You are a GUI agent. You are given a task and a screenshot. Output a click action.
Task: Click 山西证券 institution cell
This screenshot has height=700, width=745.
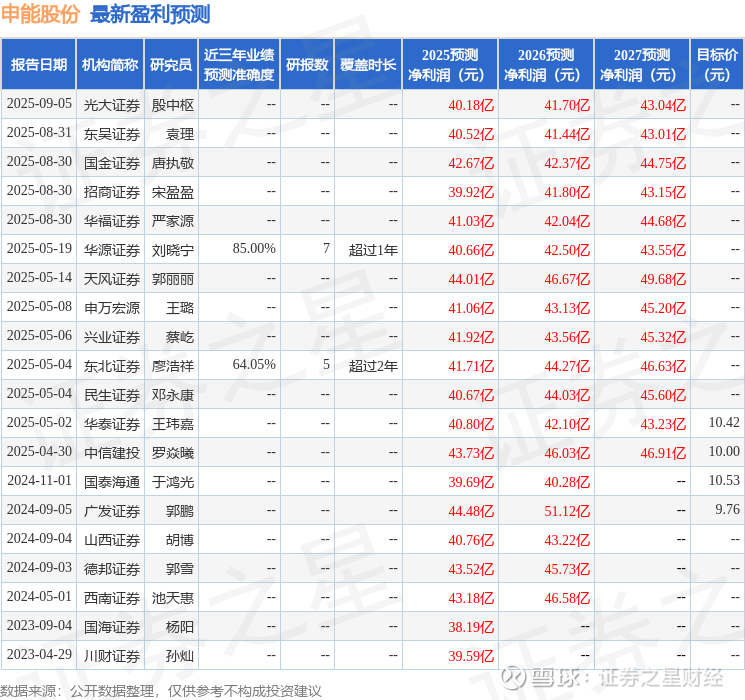point(112,540)
